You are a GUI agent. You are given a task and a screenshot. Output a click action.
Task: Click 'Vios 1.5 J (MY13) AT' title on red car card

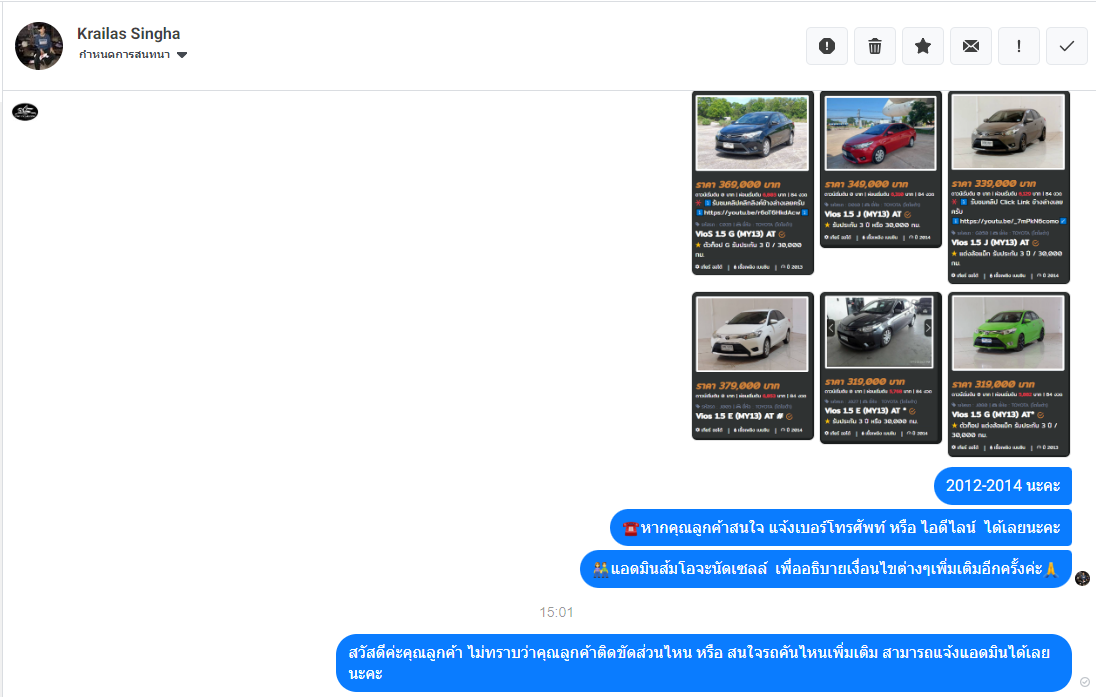(x=863, y=215)
